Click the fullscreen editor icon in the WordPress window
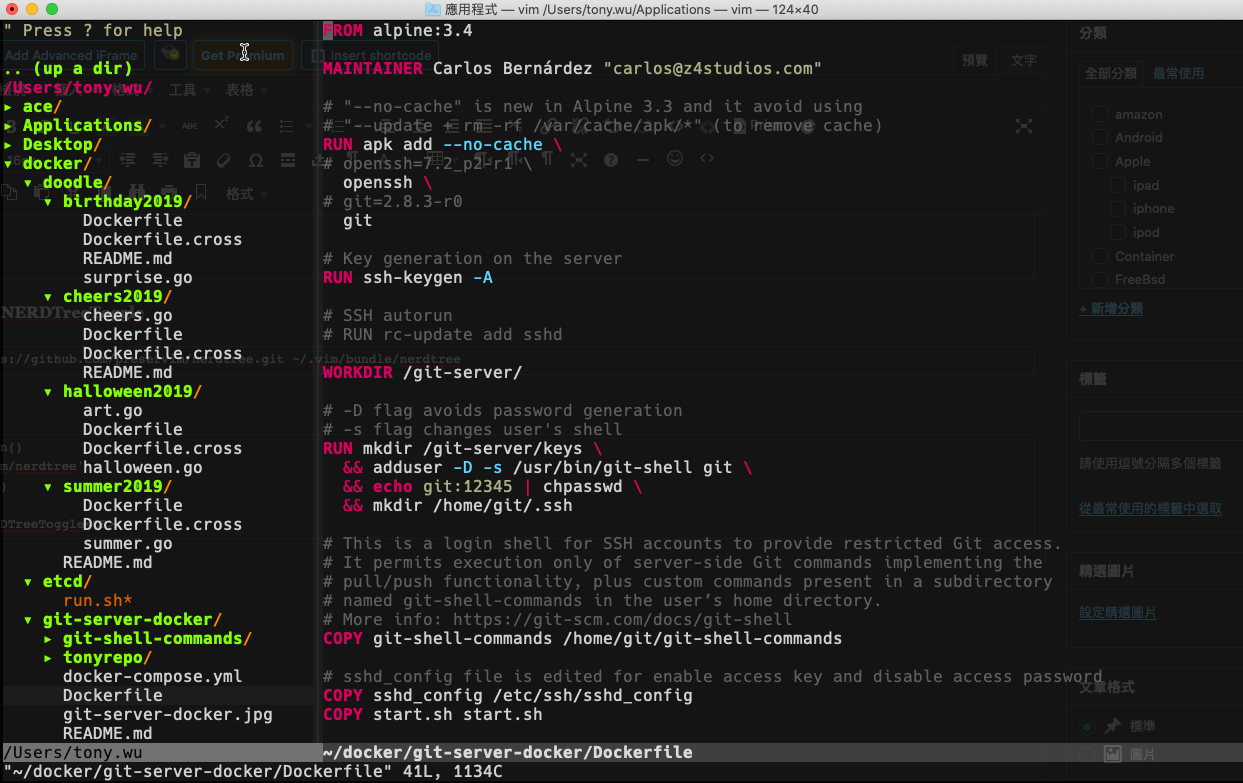 click(x=1023, y=126)
